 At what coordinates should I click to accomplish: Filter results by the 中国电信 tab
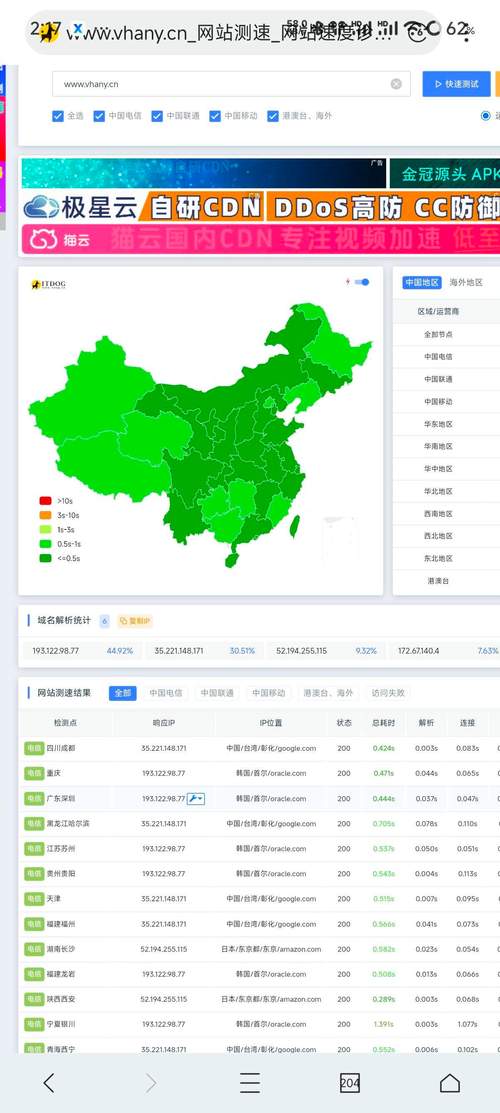click(x=165, y=693)
